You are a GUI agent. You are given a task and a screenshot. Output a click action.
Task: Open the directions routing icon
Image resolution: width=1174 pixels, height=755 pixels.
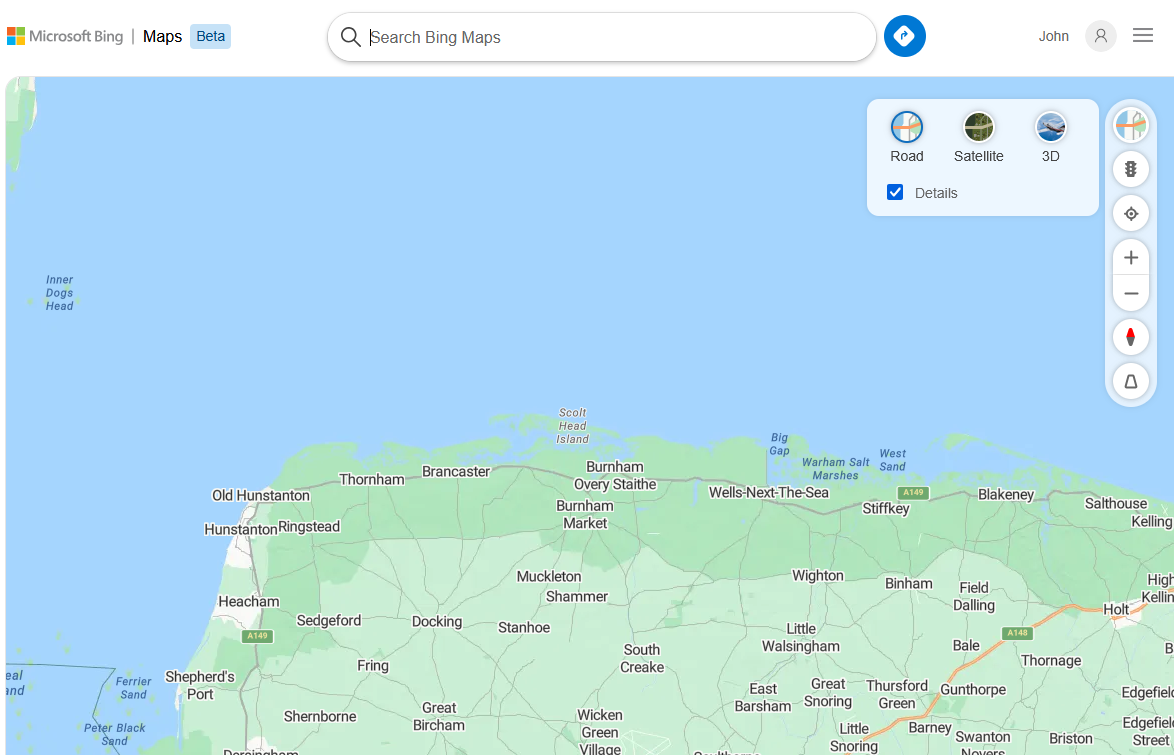tap(904, 35)
